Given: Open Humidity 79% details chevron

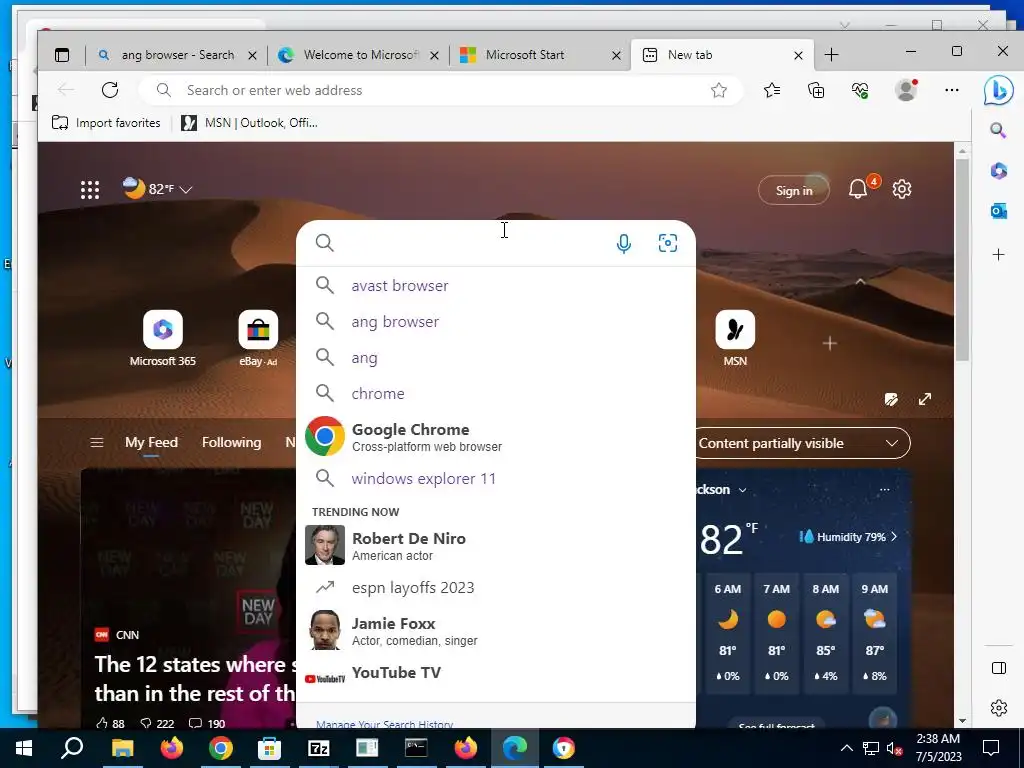Looking at the screenshot, I should (894, 537).
